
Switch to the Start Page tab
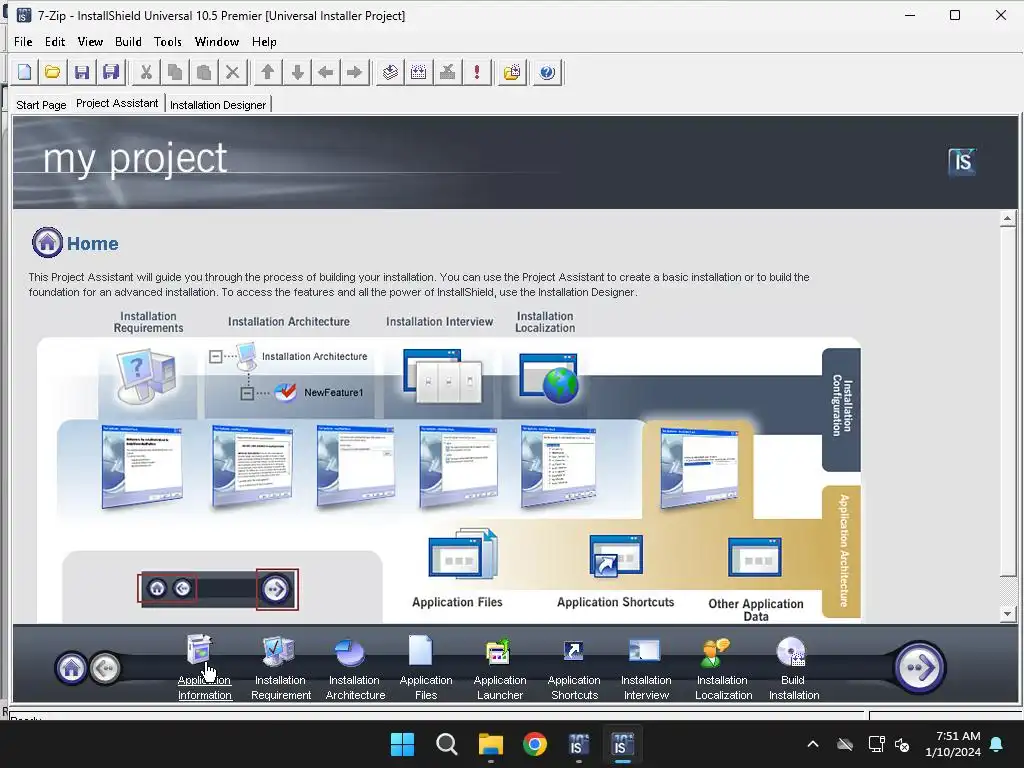(x=41, y=104)
